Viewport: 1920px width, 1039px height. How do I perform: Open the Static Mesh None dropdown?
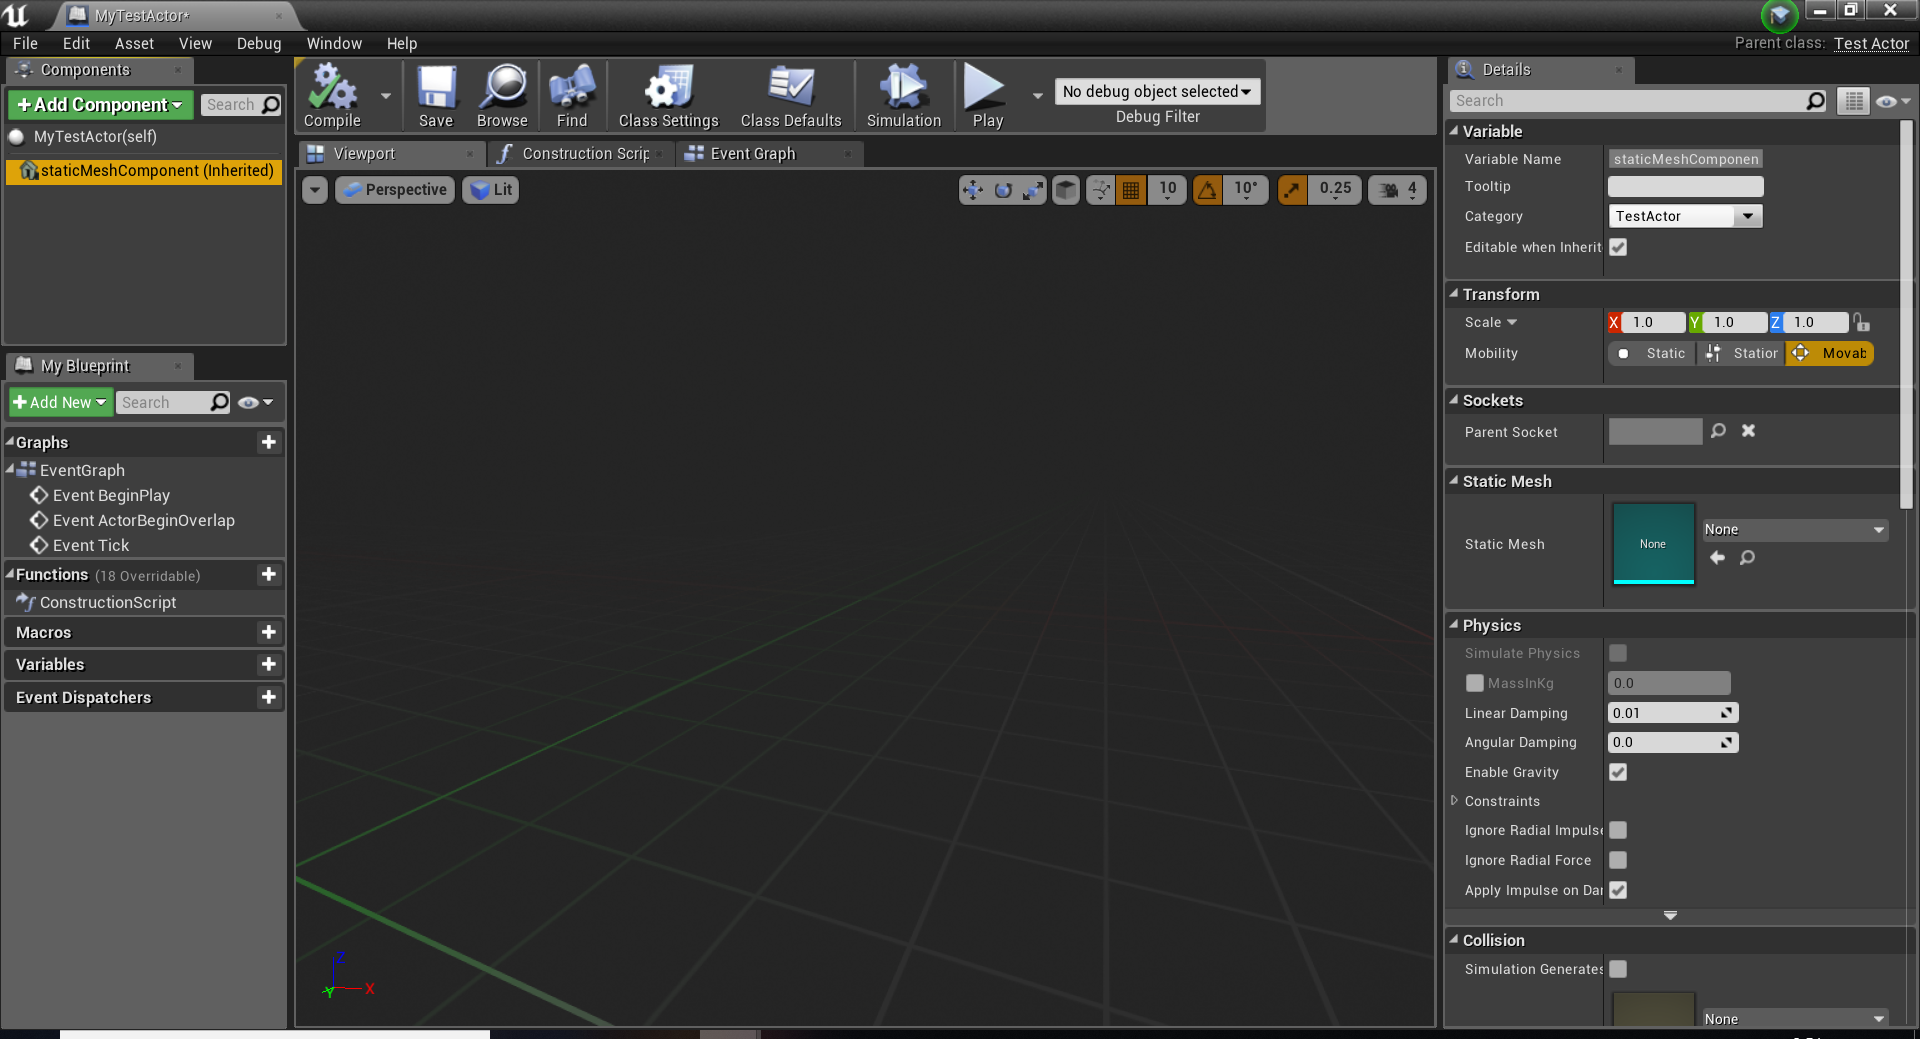pyautogui.click(x=1793, y=529)
